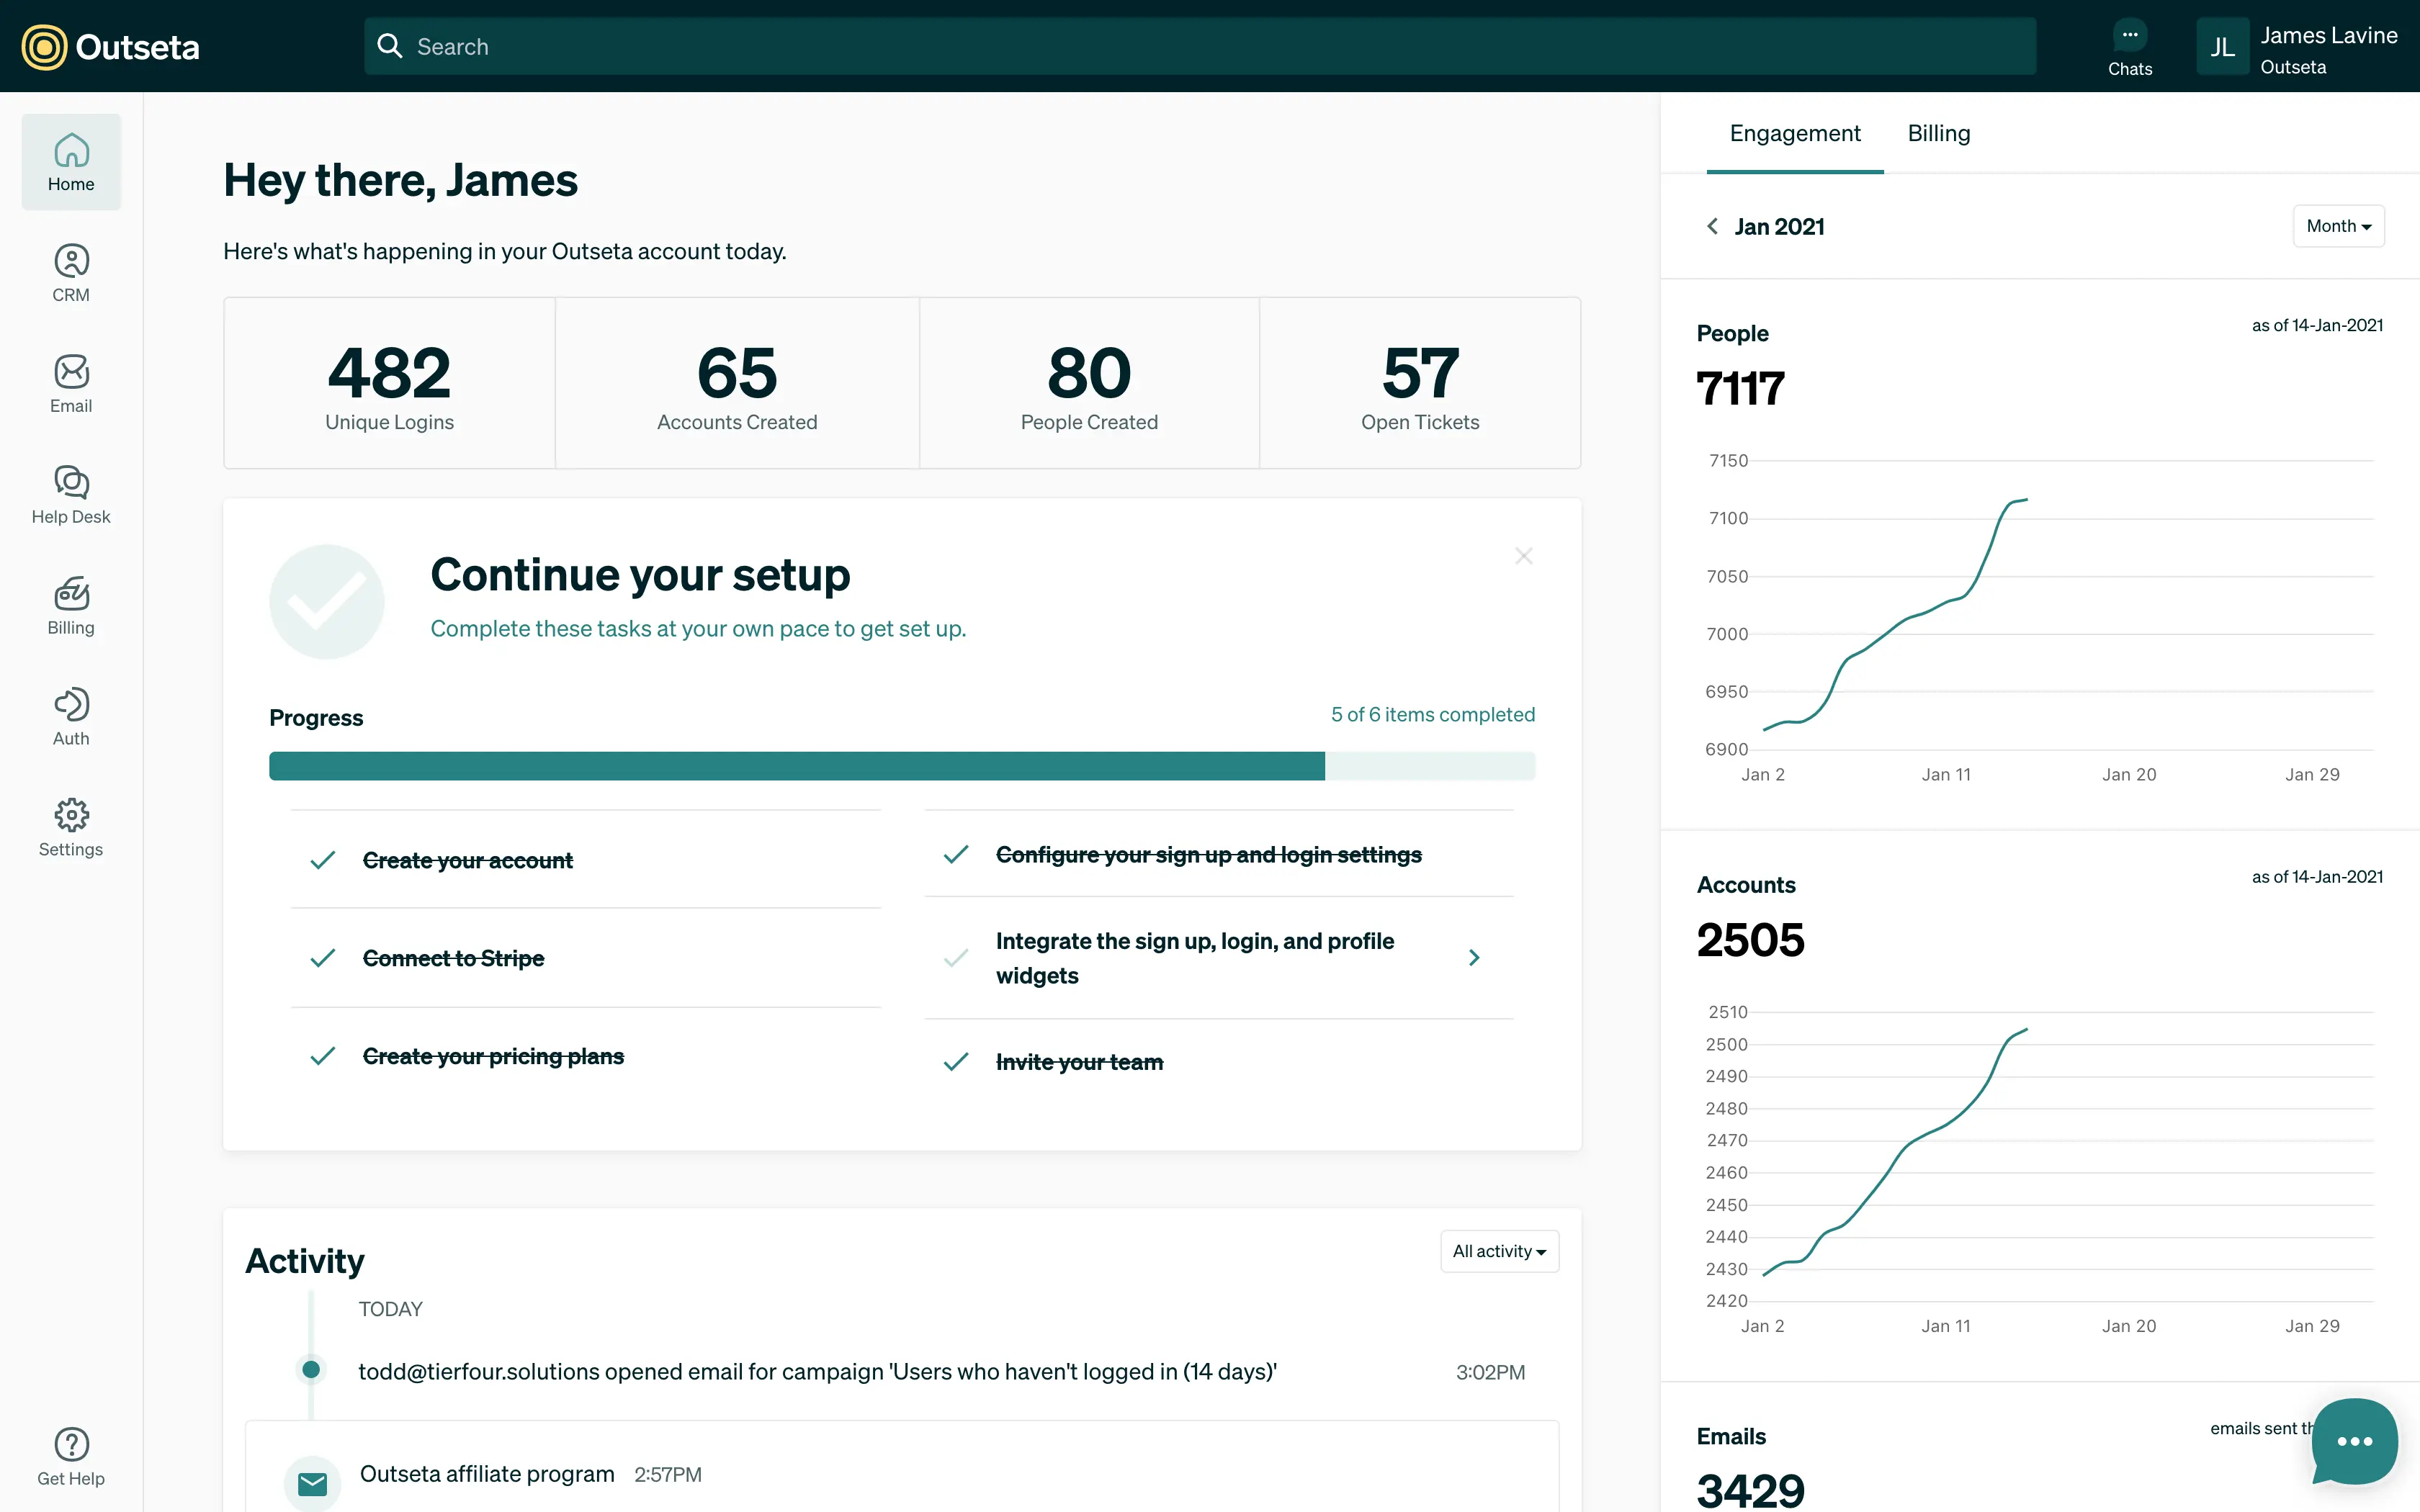This screenshot has height=1512, width=2420.
Task: Go to previous month with the back chevron
Action: (1712, 226)
